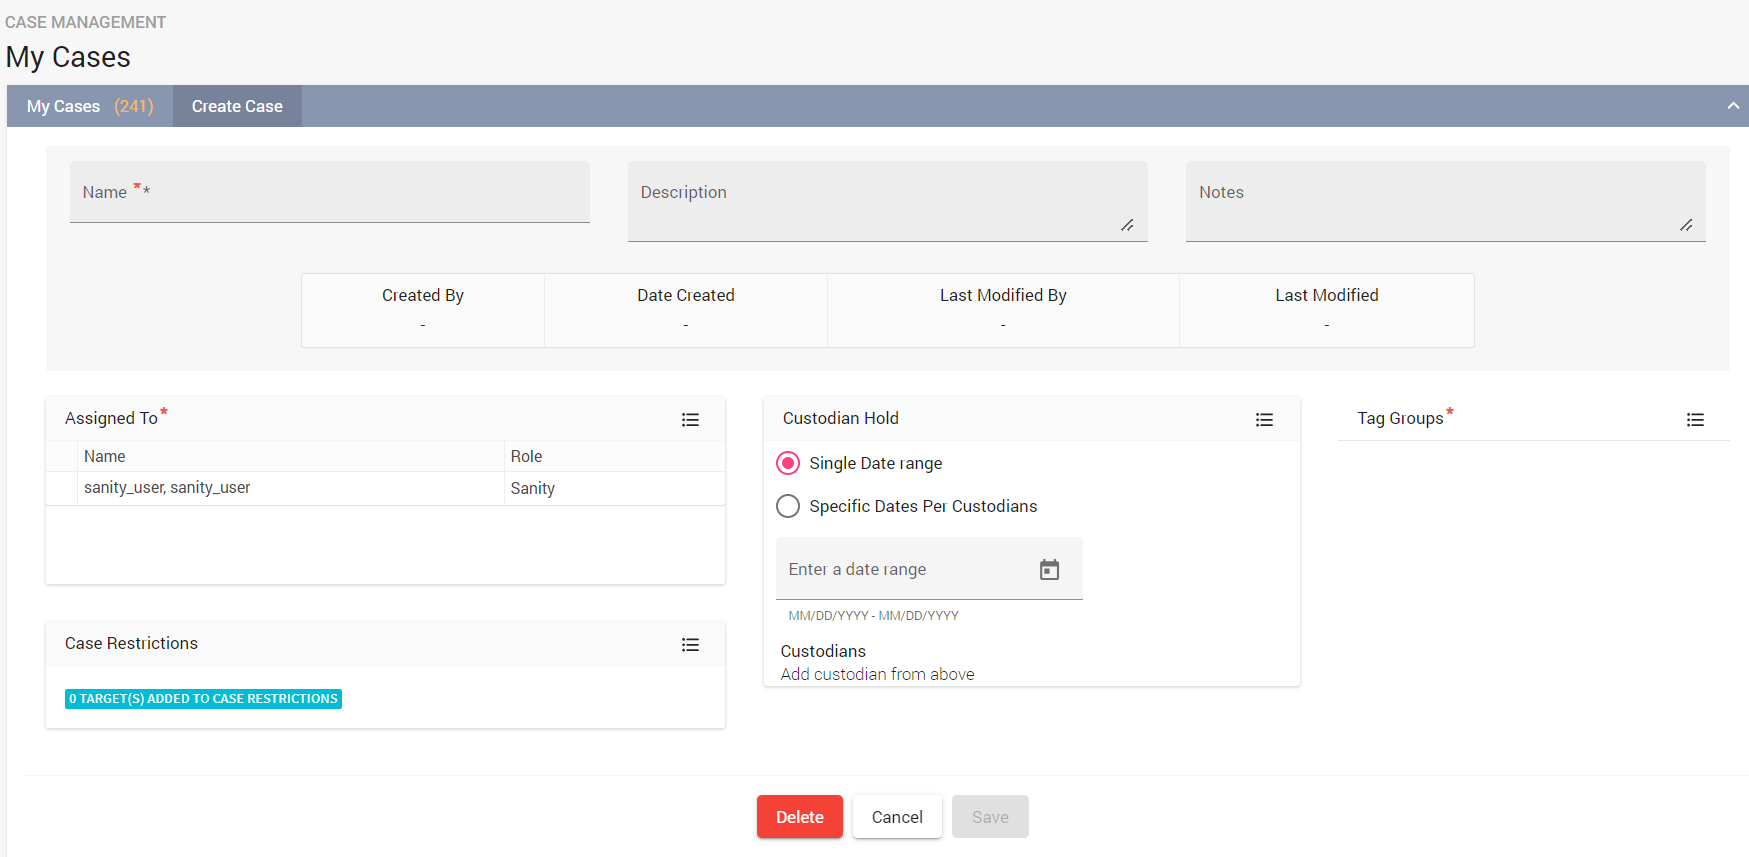Focus the Description text area

(888, 201)
